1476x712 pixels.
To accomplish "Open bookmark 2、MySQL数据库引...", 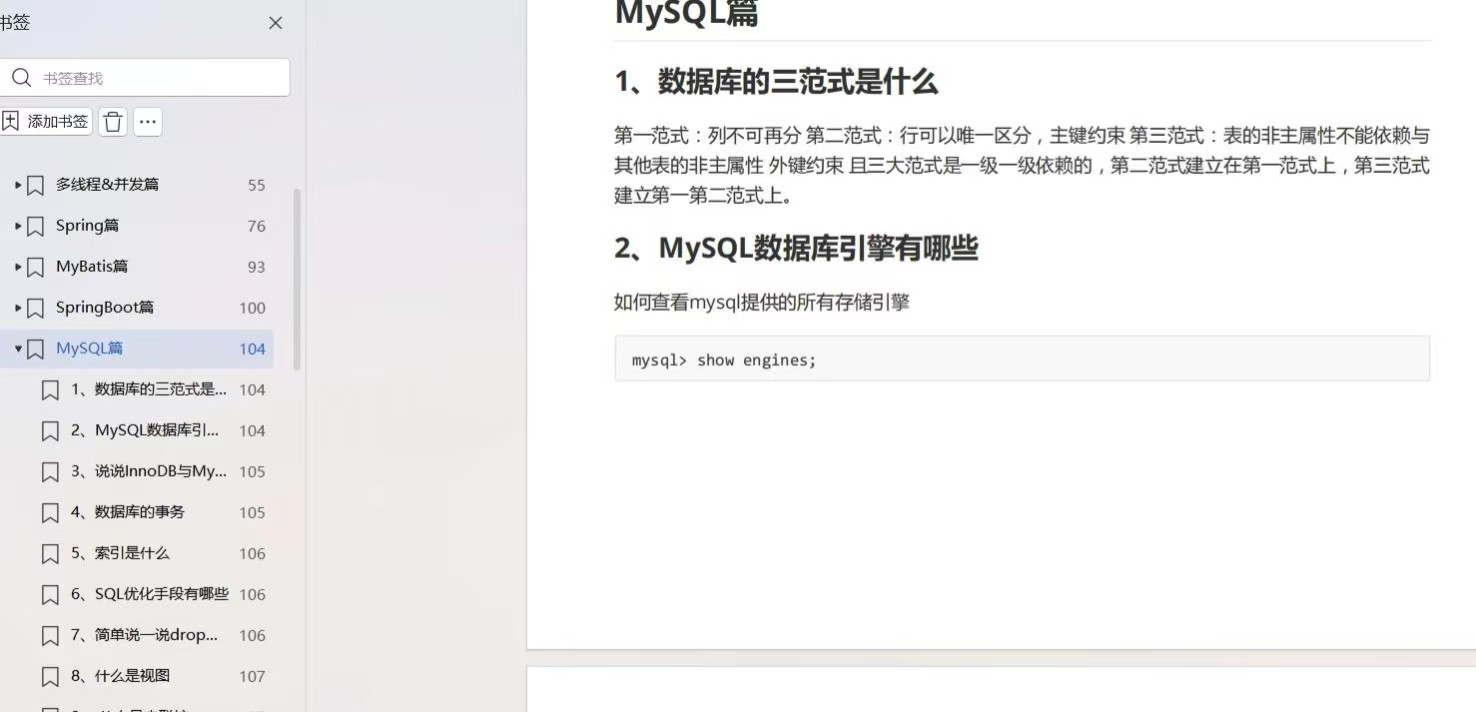I will (145, 431).
